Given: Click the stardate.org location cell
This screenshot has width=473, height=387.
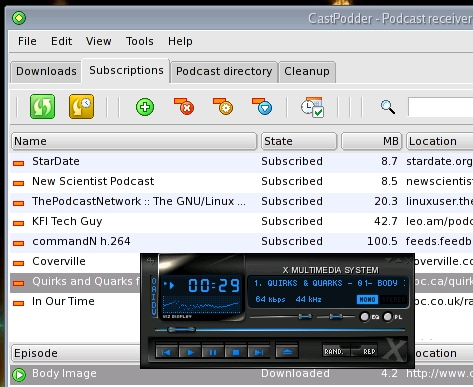Looking at the screenshot, I should point(439,161).
